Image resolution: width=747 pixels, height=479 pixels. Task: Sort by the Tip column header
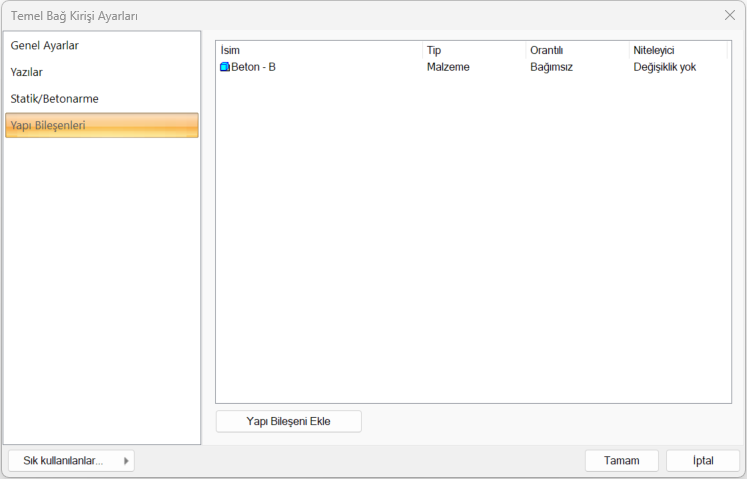tap(474, 50)
